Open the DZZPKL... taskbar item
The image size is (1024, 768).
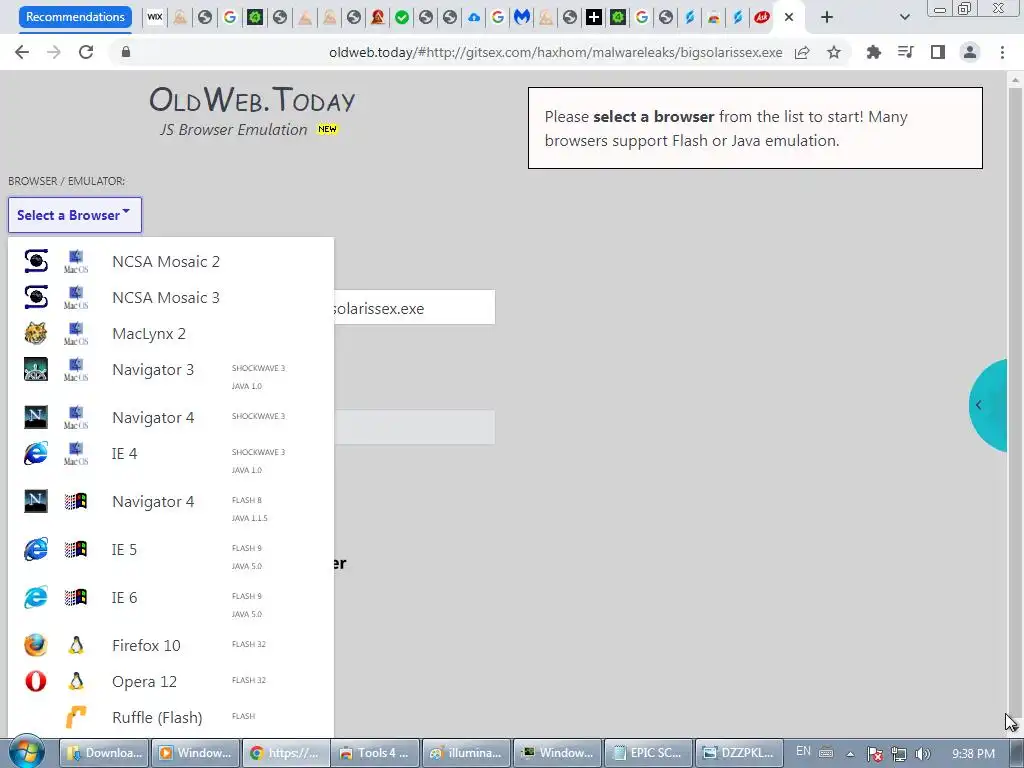[x=739, y=753]
